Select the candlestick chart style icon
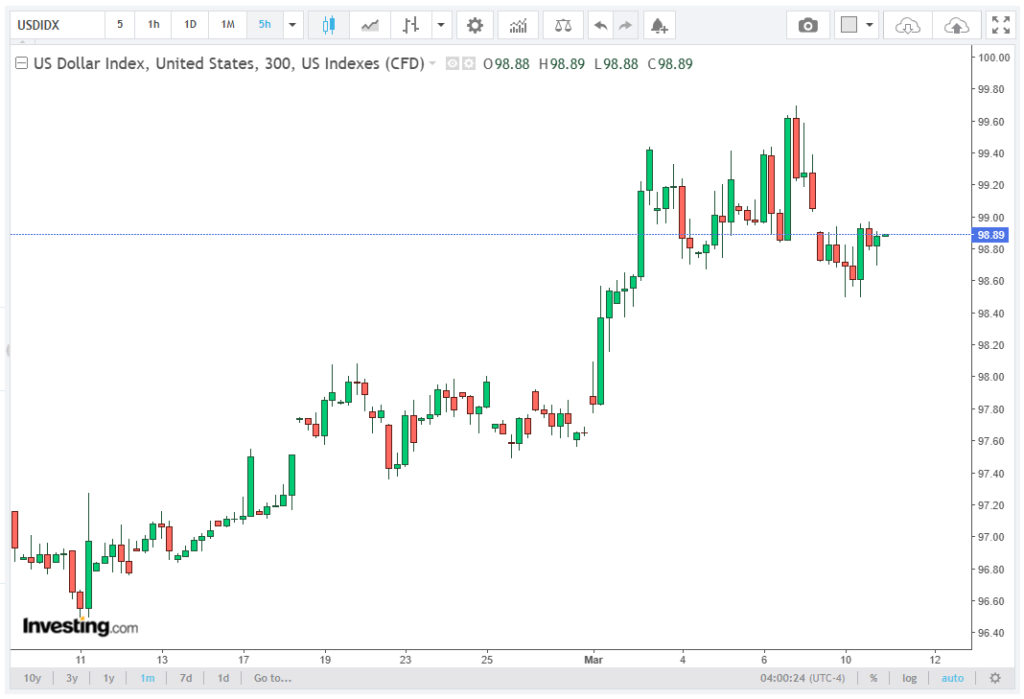This screenshot has height=699, width=1024. tap(328, 25)
